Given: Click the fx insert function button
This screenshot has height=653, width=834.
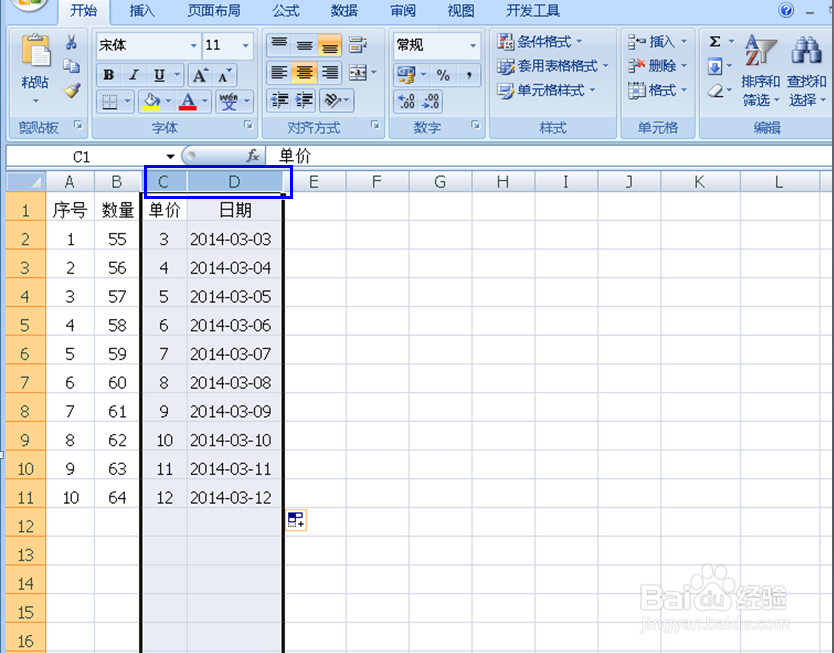Looking at the screenshot, I should (x=253, y=156).
